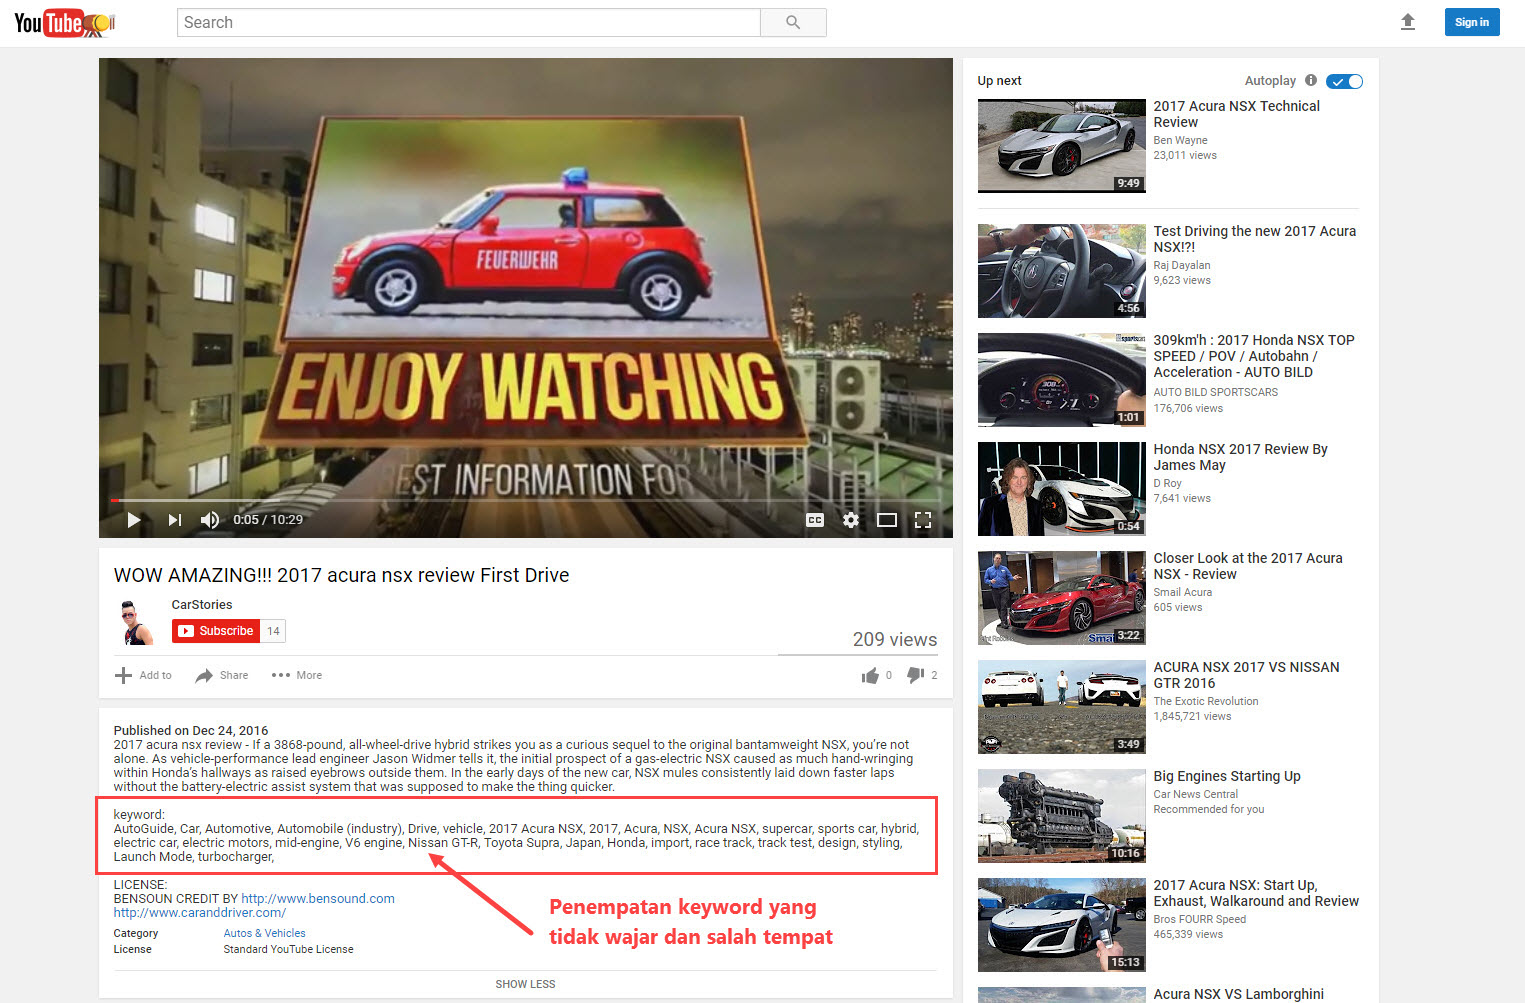Click the upload arrow icon
This screenshot has height=1003, width=1525.
click(x=1408, y=22)
